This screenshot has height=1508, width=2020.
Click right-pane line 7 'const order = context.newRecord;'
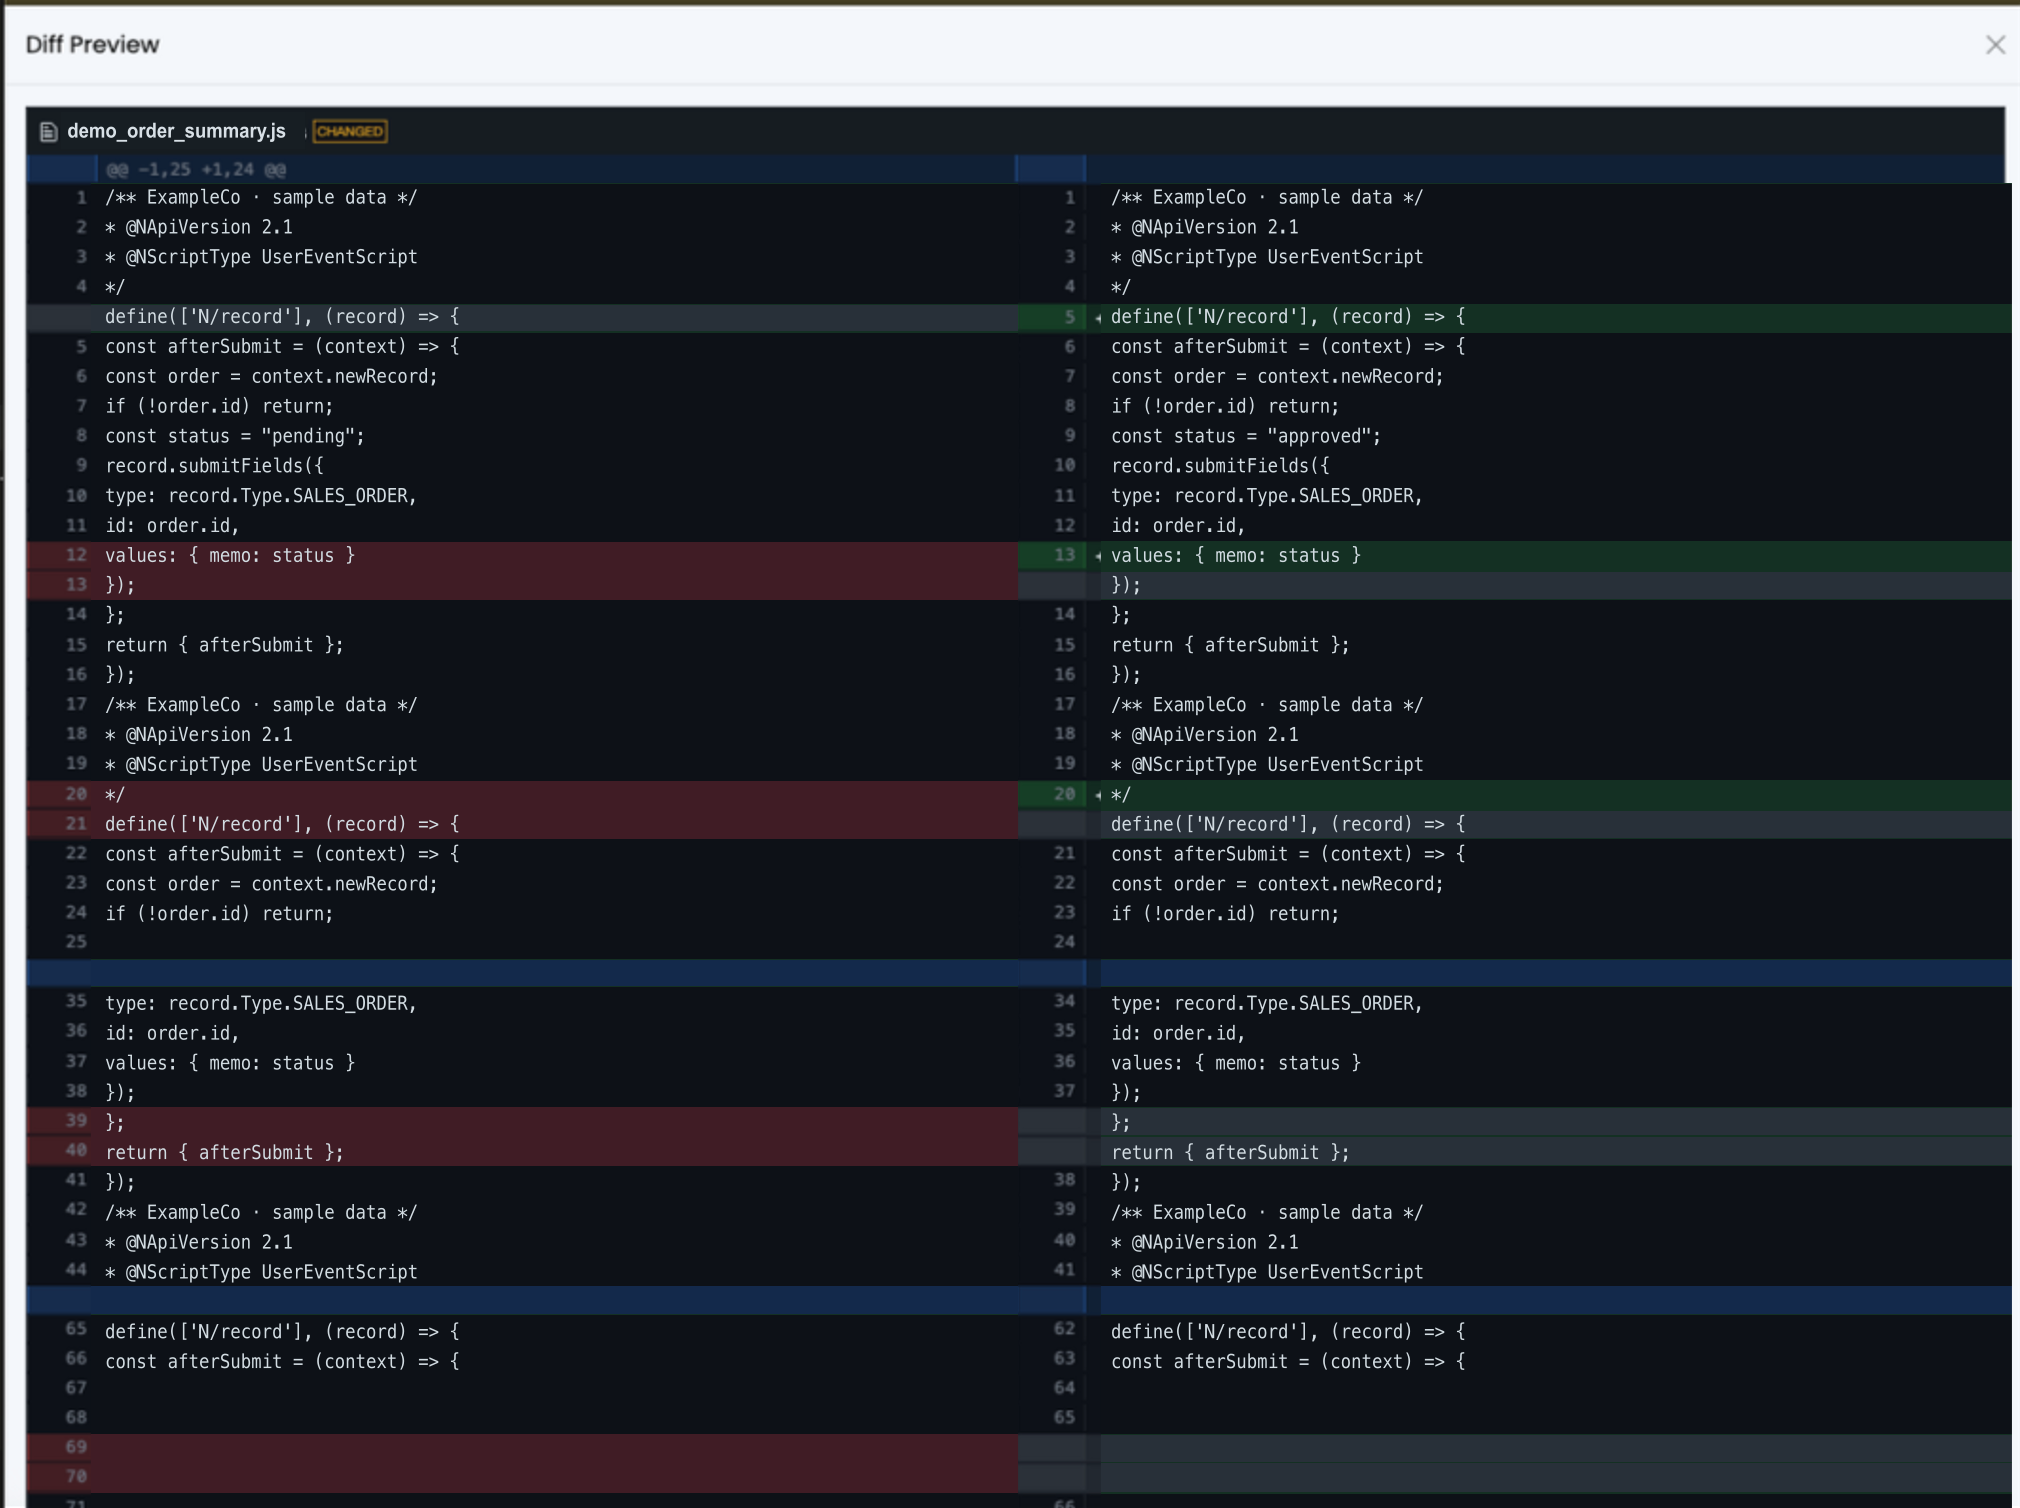[1277, 376]
